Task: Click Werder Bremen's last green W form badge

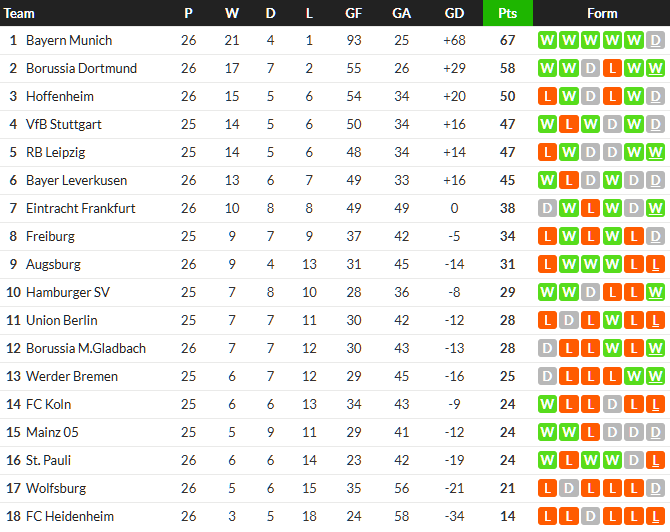Action: click(x=656, y=377)
